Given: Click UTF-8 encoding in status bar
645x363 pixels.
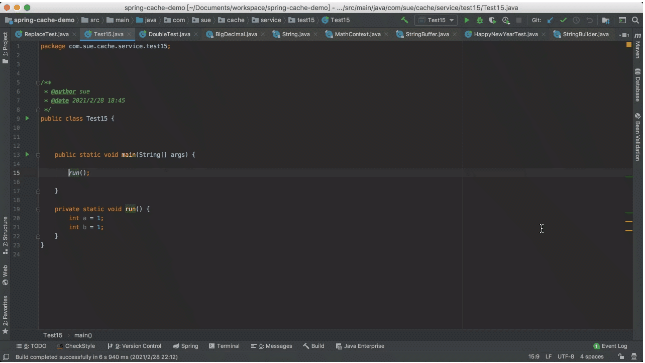Looking at the screenshot, I should click(566, 356).
